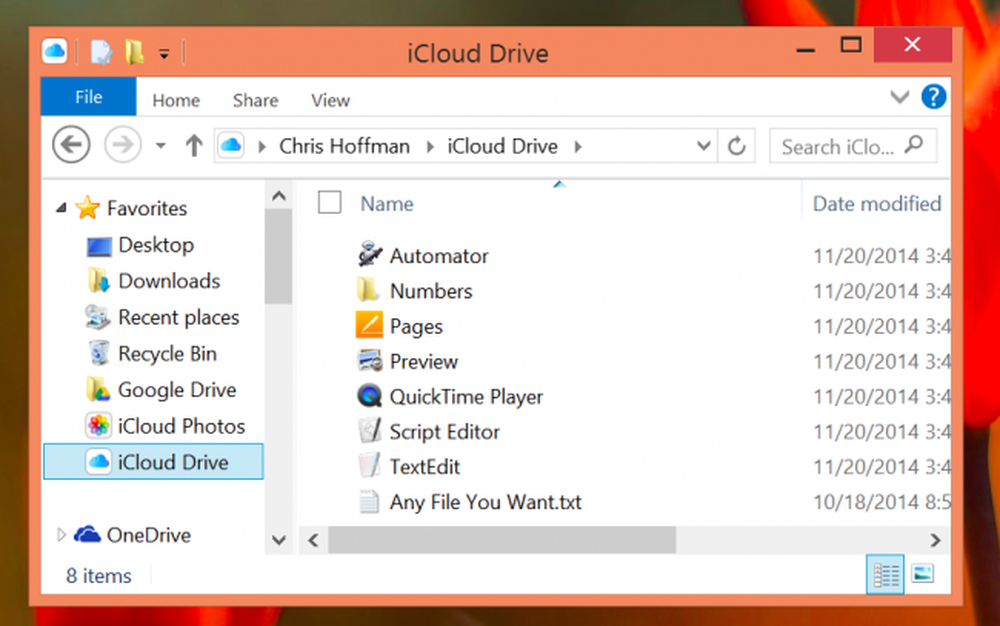Open Downloads in Favorites
Screen dimensions: 1000x626
(x=169, y=281)
